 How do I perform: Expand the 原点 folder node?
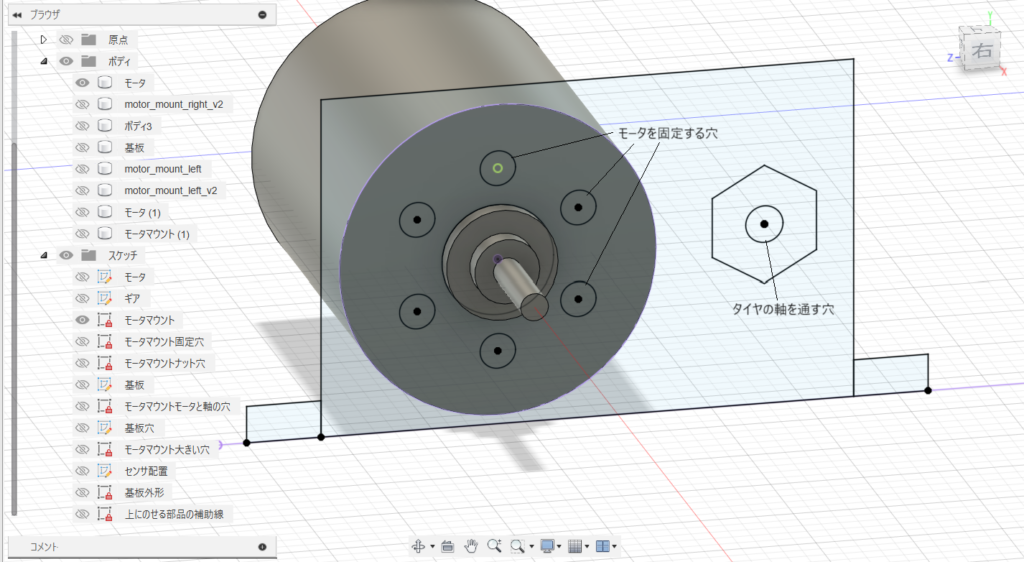(44, 39)
